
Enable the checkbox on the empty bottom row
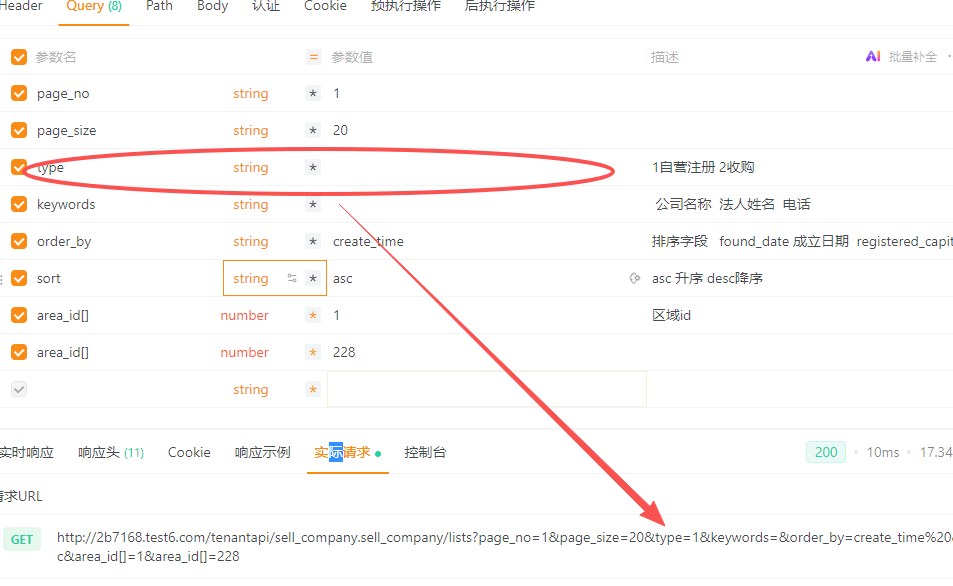[x=18, y=389]
